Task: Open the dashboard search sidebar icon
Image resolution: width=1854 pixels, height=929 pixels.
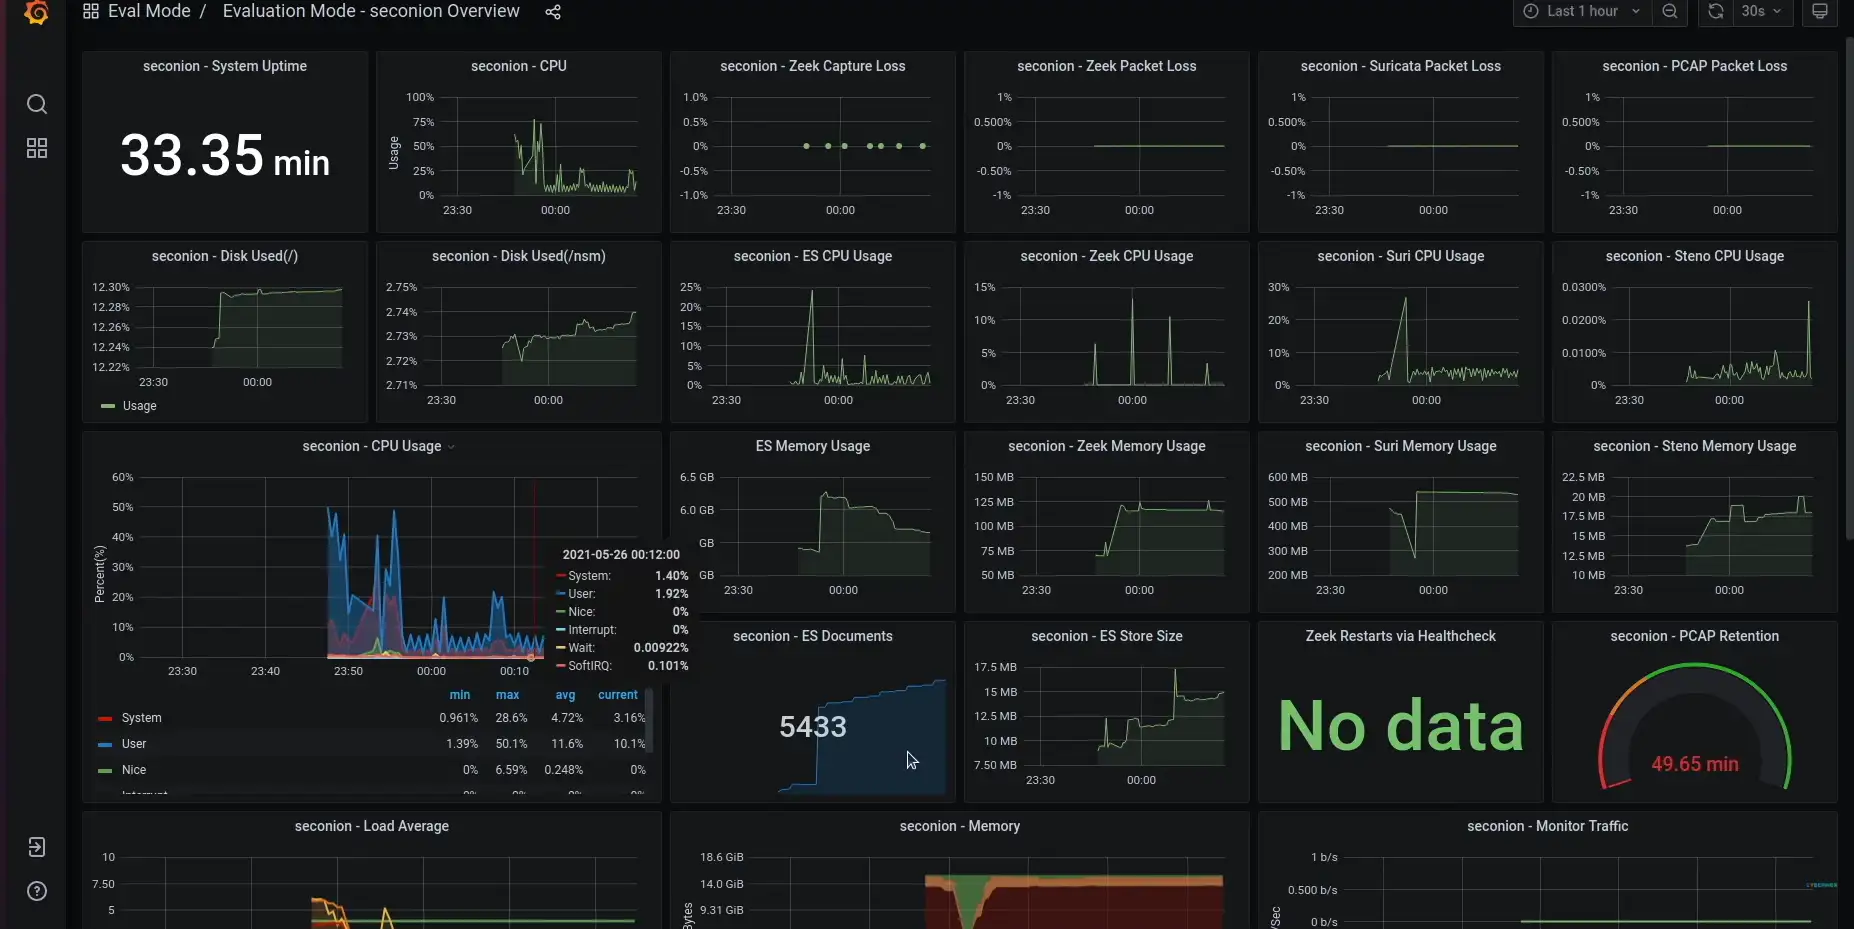Action: 36,104
